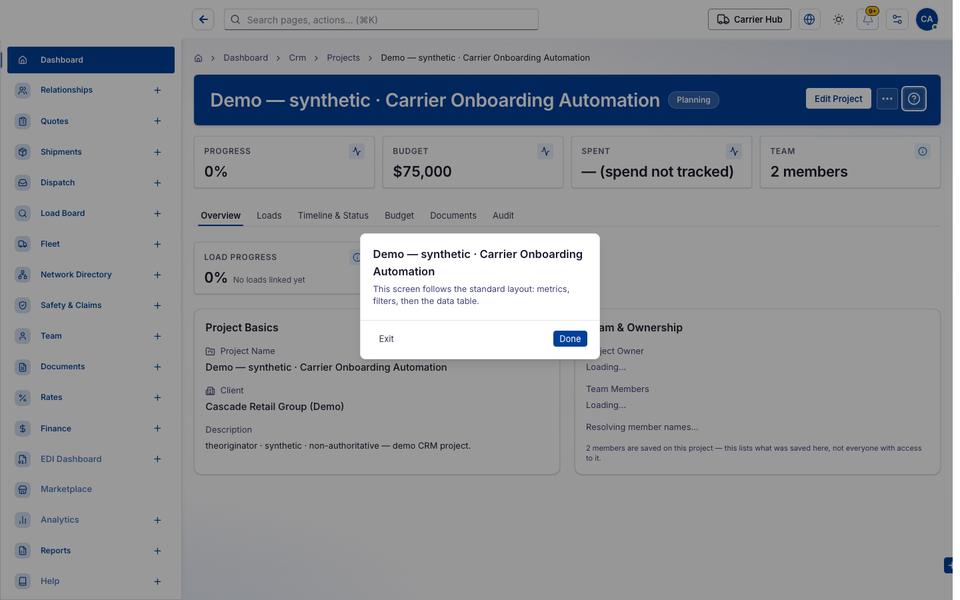960x600 pixels.
Task: Expand the Dispatch sidebar section
Action: pos(157,182)
